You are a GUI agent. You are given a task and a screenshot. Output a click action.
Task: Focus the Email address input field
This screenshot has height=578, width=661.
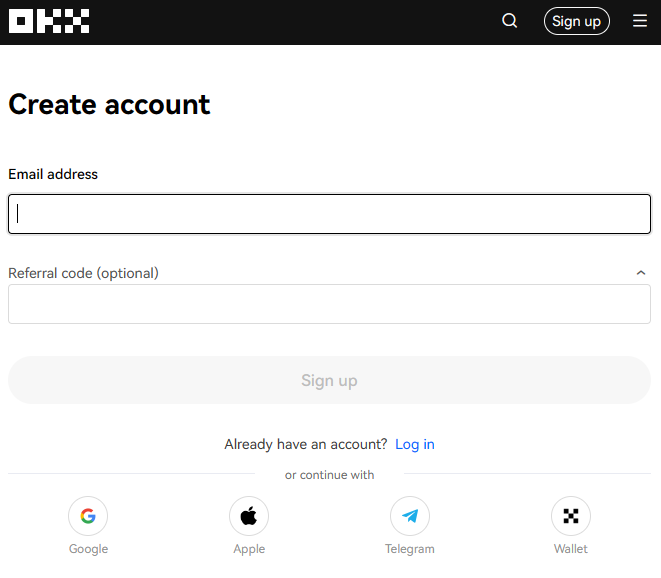pyautogui.click(x=329, y=214)
